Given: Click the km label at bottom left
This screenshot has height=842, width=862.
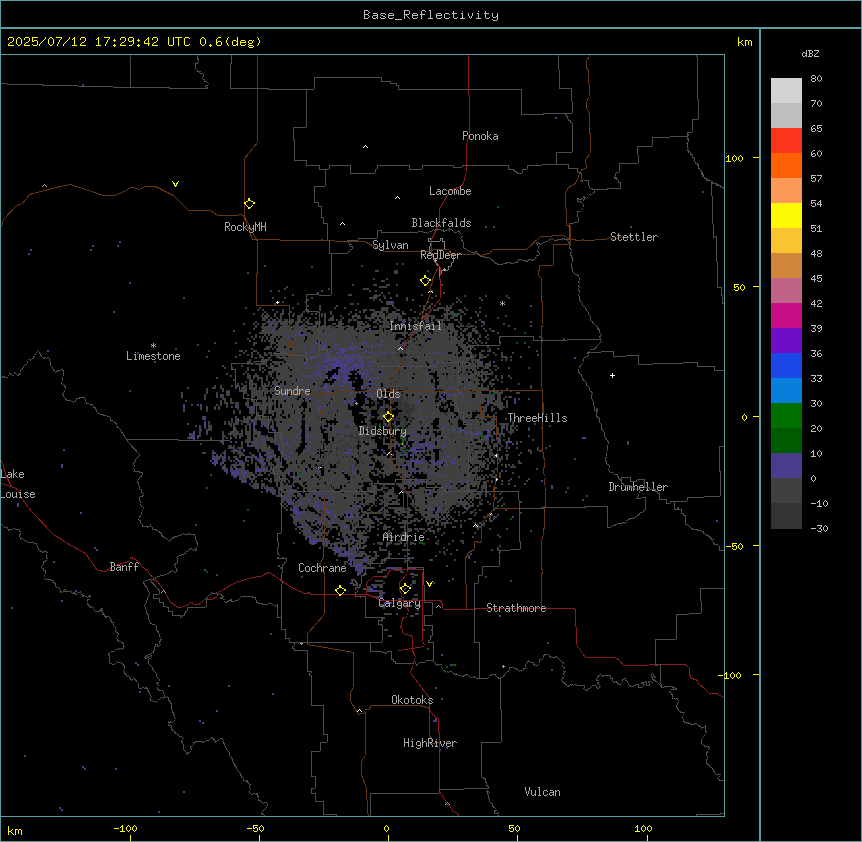Looking at the screenshot, I should click(15, 830).
